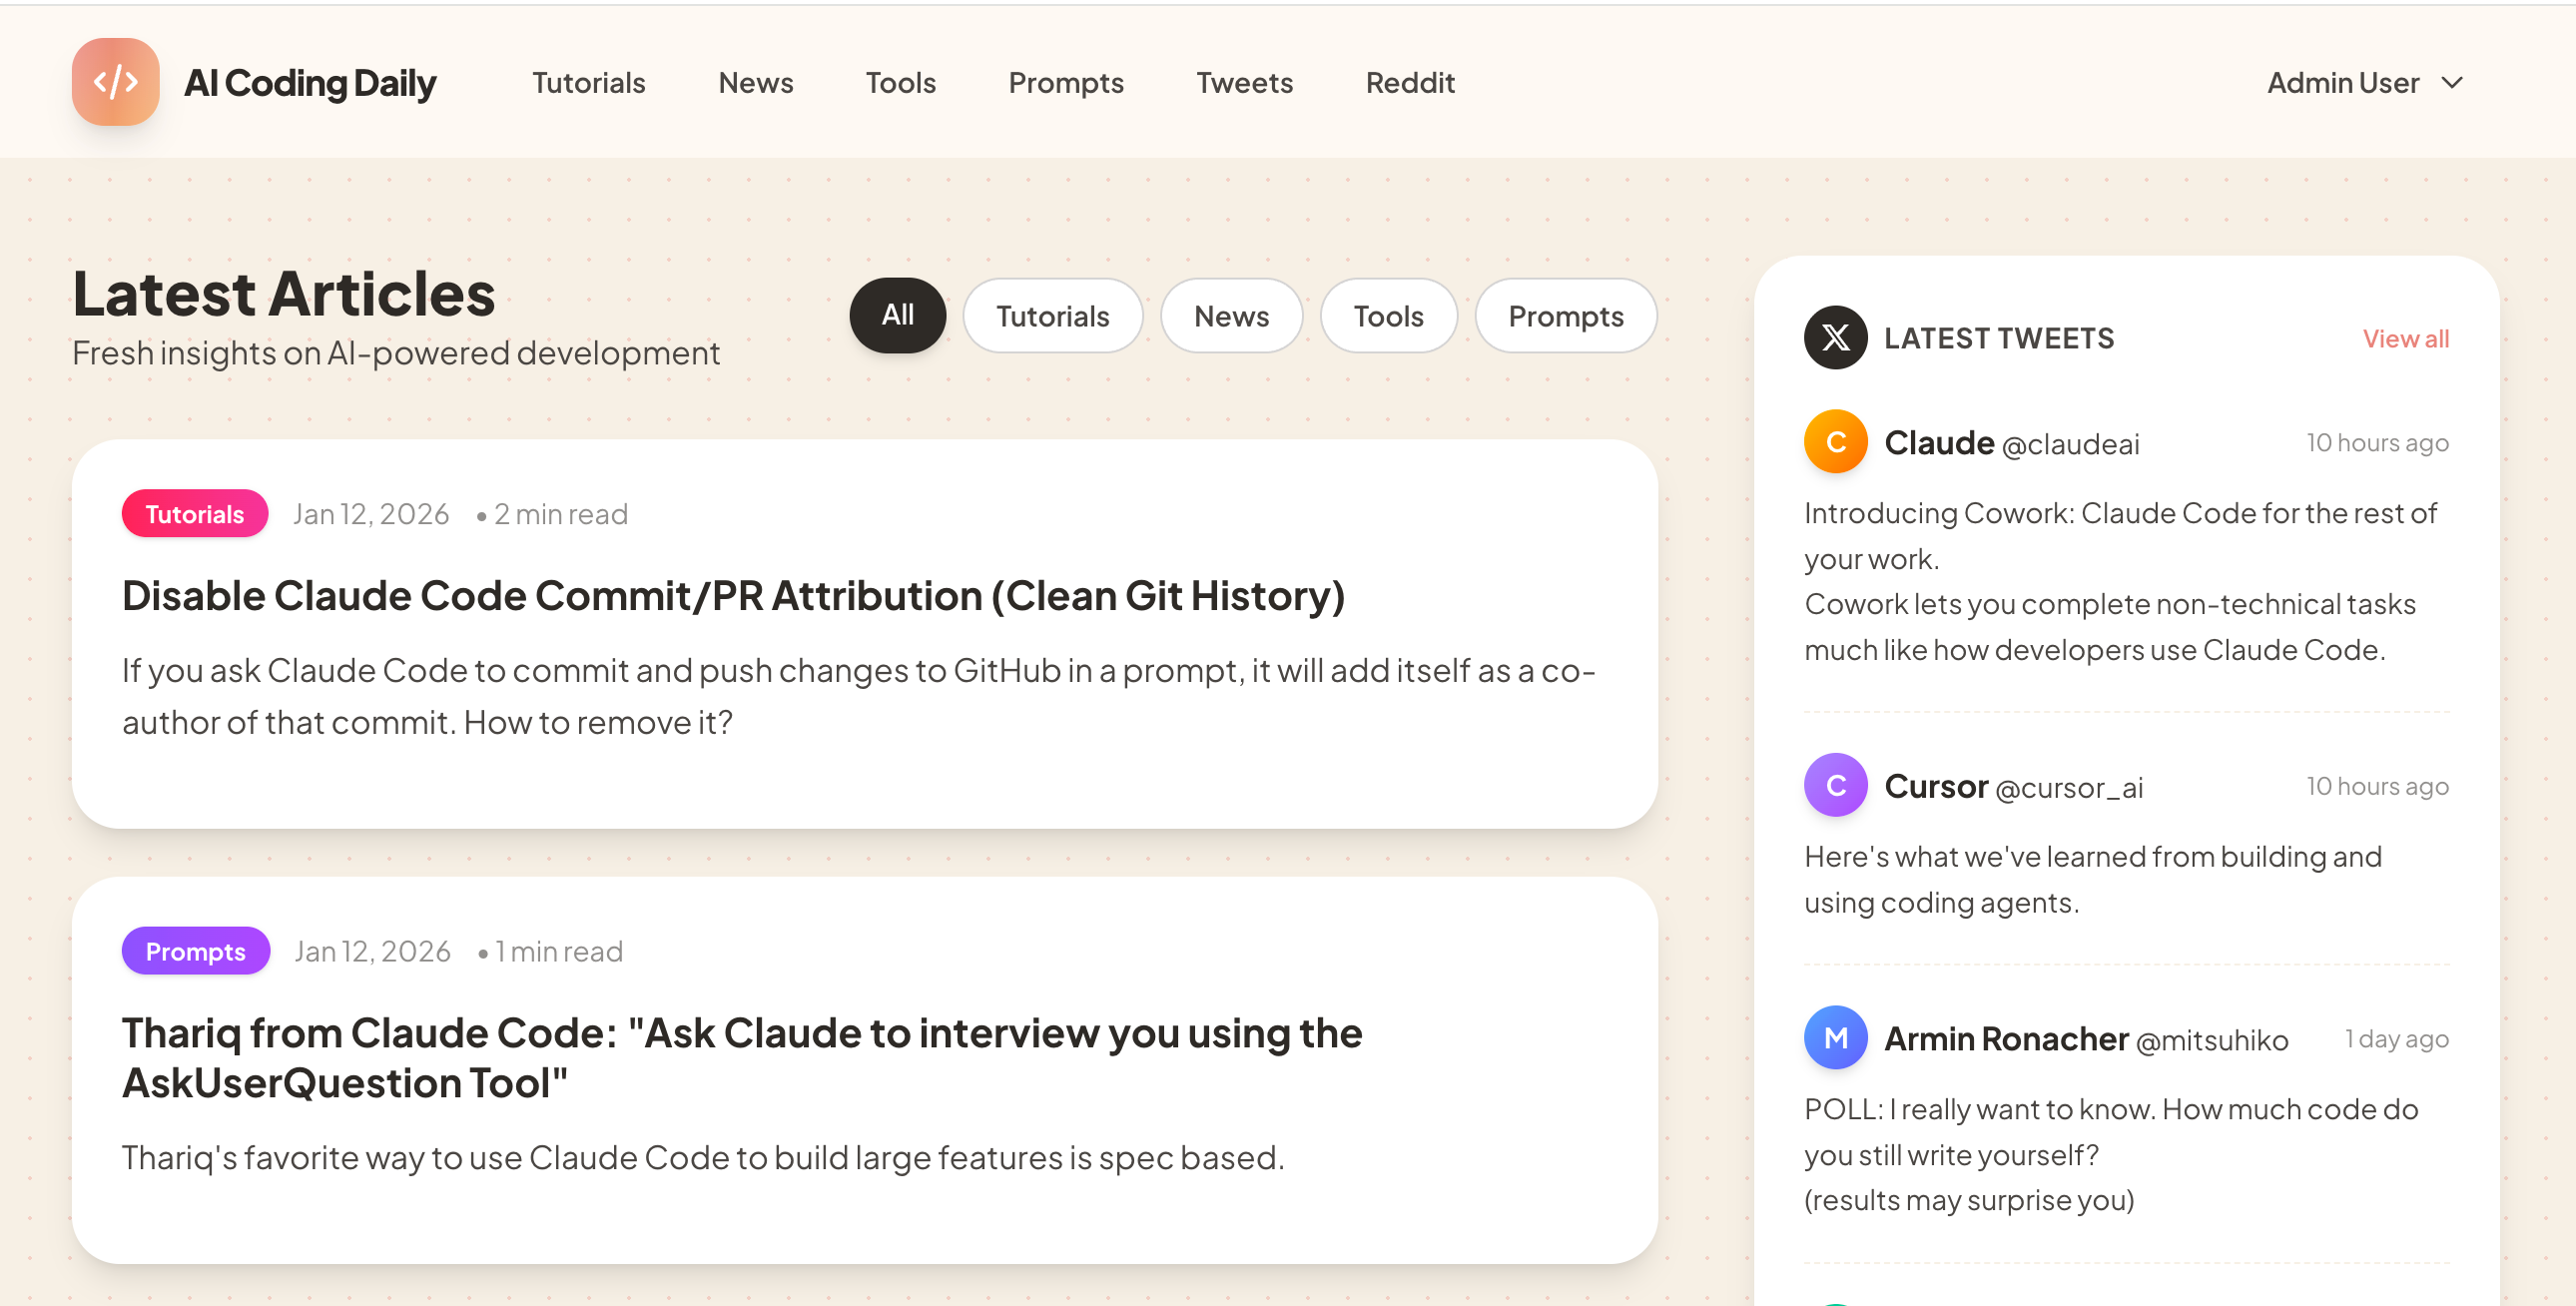Image resolution: width=2576 pixels, height=1306 pixels.
Task: Filter articles by Tutorials pill
Action: click(1052, 316)
